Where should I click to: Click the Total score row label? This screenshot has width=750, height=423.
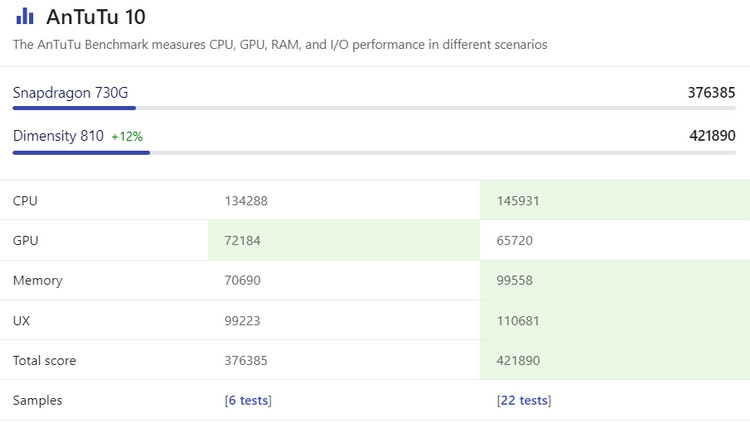[44, 360]
